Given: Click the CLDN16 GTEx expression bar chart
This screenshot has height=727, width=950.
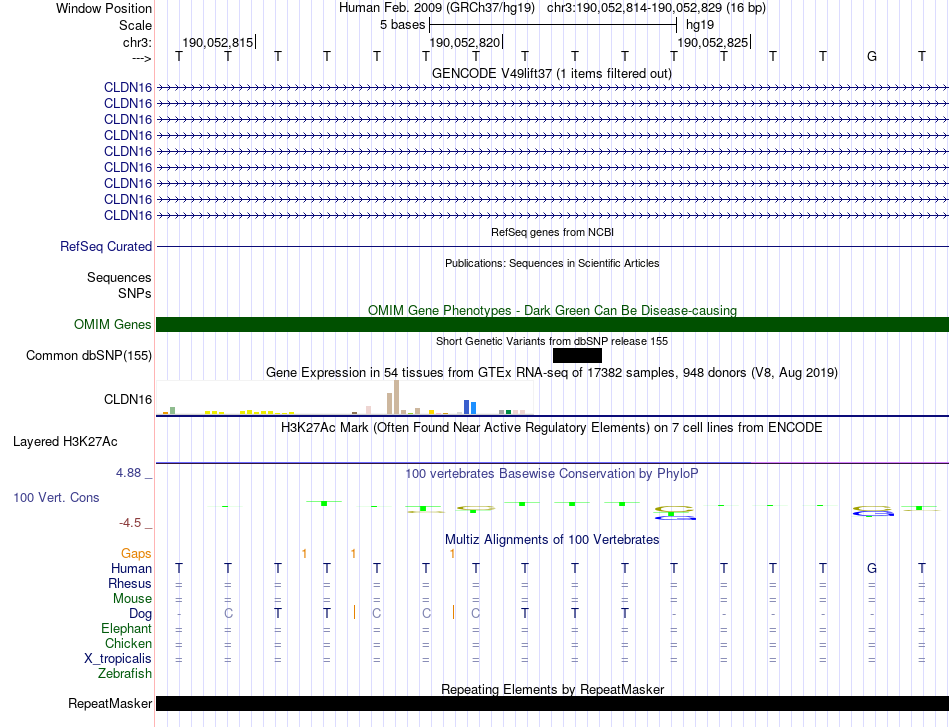Looking at the screenshot, I should [345, 397].
